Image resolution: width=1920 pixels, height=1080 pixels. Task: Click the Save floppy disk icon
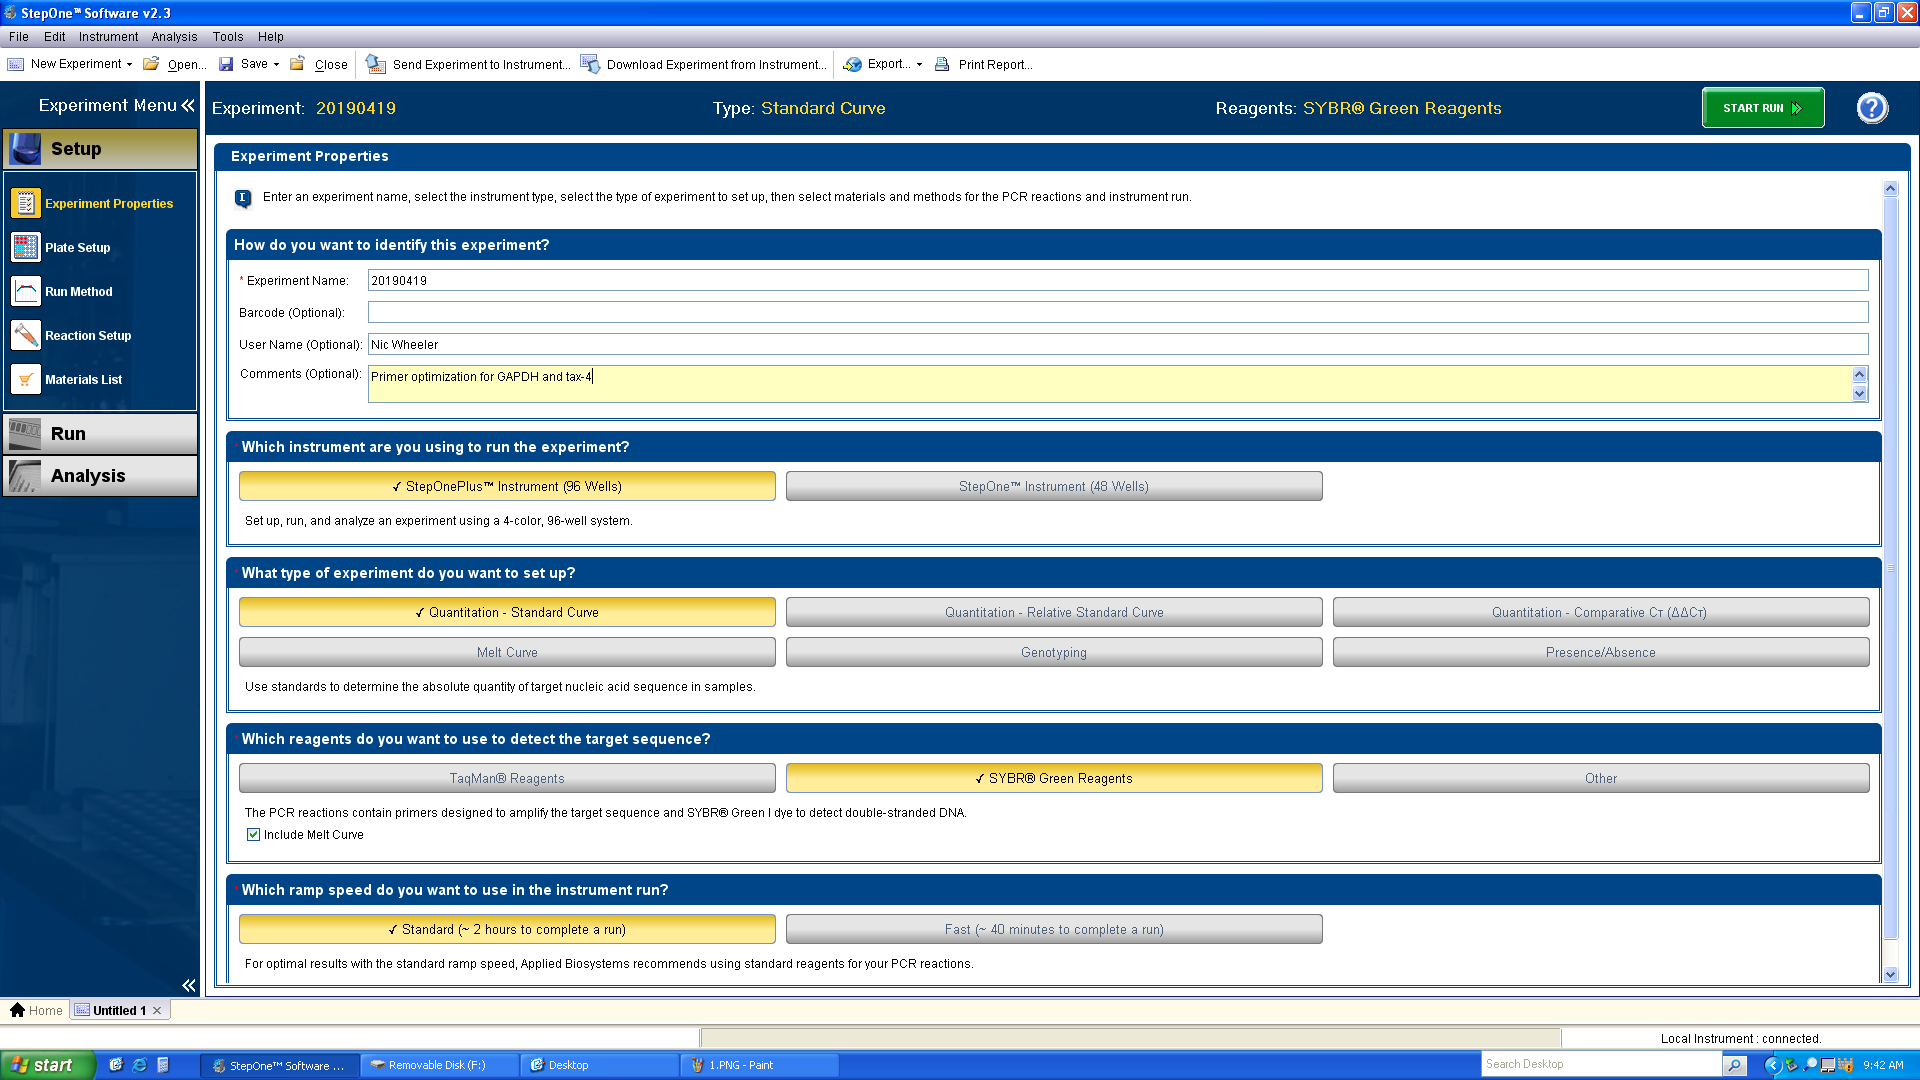(x=226, y=64)
